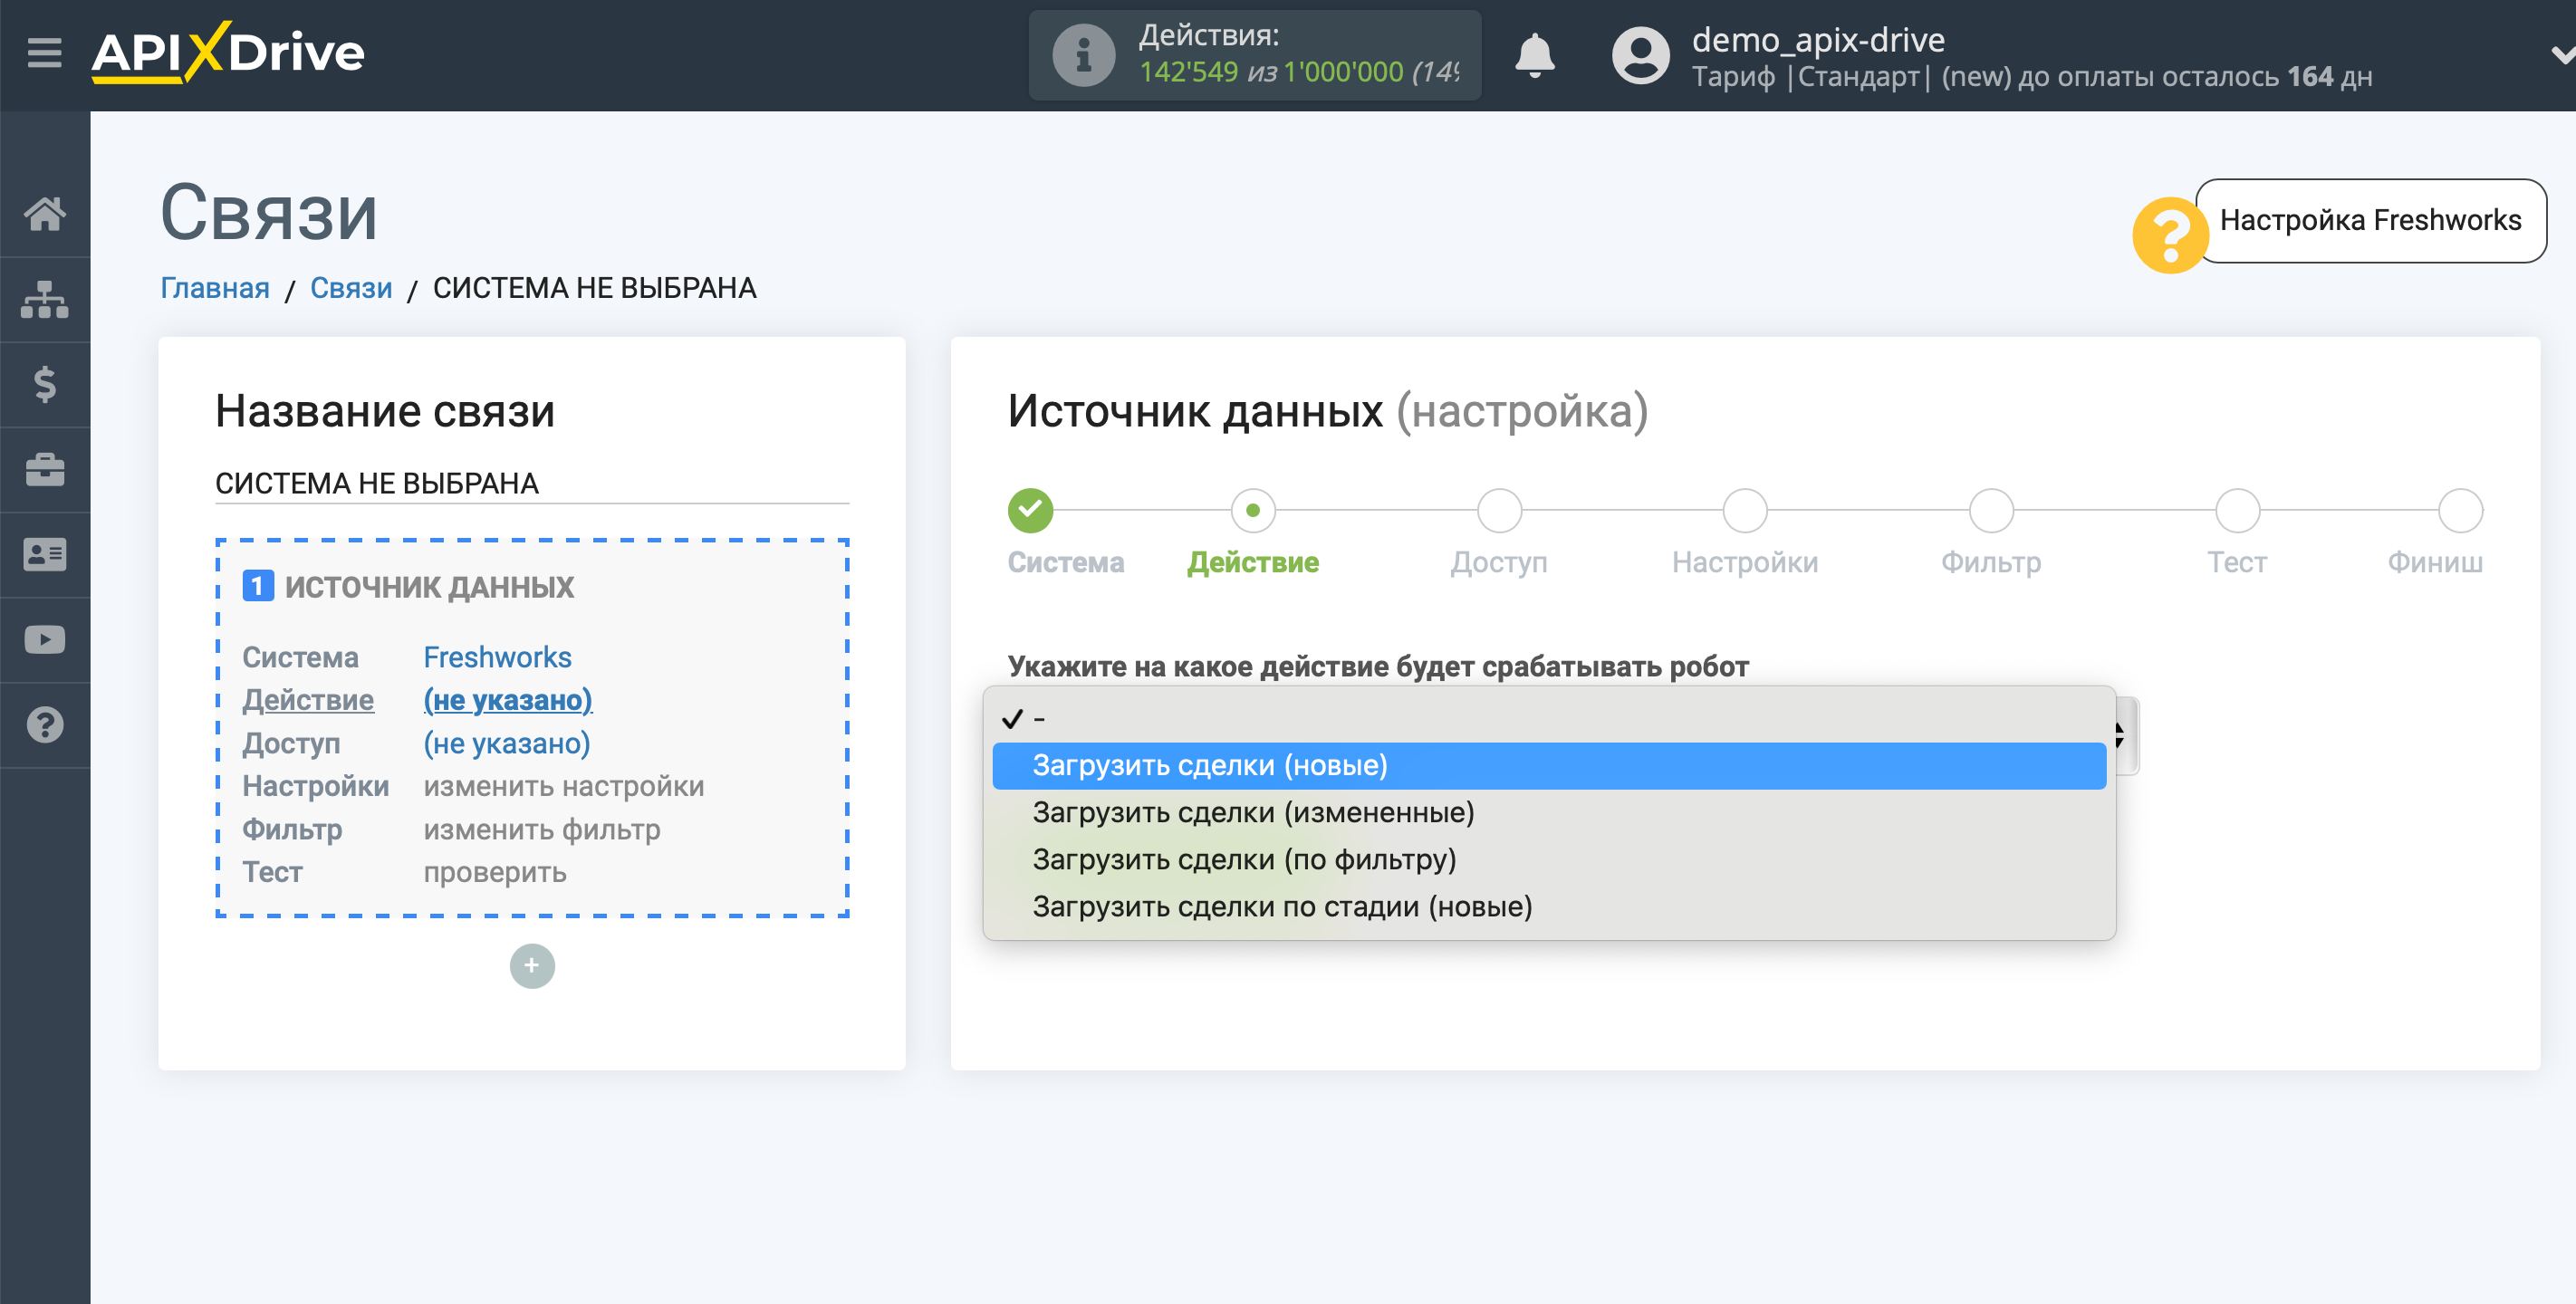Viewport: 2576px width, 1304px height.
Task: Click изменить фильтр in the source block
Action: coord(541,829)
